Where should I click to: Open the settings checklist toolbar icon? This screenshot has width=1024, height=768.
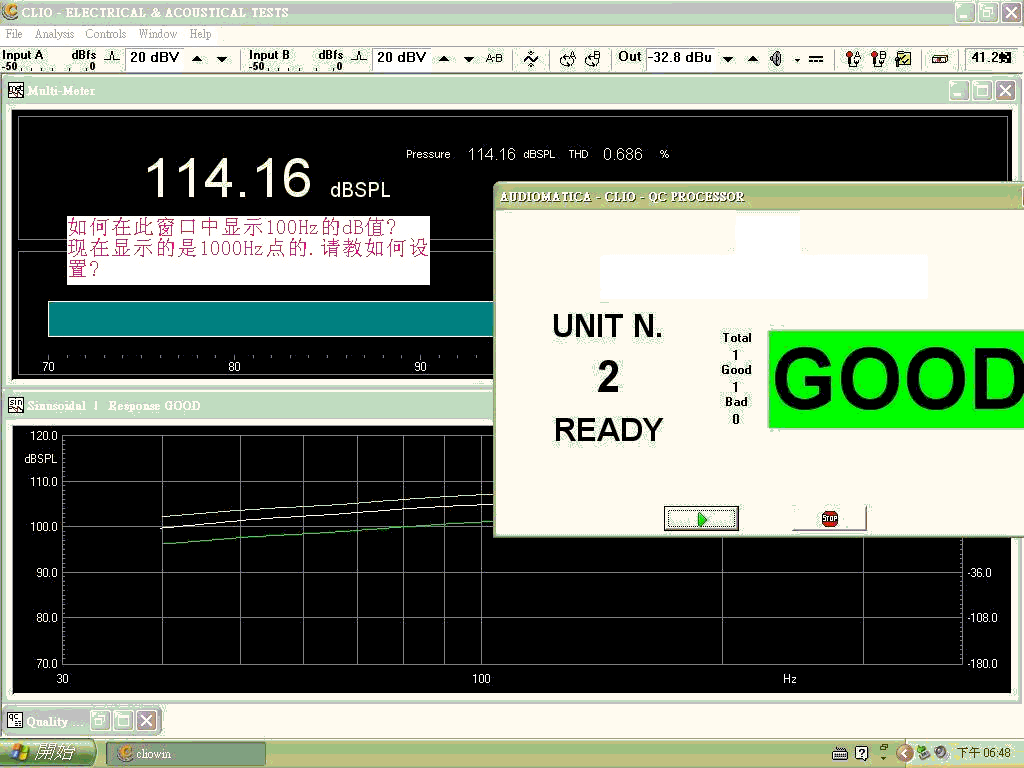pos(903,58)
